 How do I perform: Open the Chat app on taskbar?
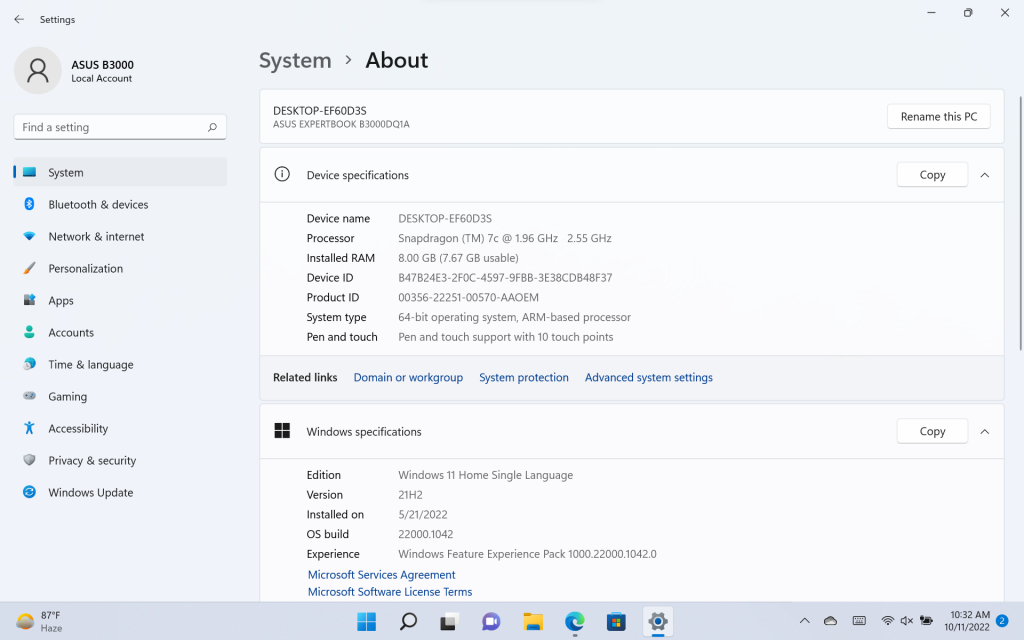point(490,622)
